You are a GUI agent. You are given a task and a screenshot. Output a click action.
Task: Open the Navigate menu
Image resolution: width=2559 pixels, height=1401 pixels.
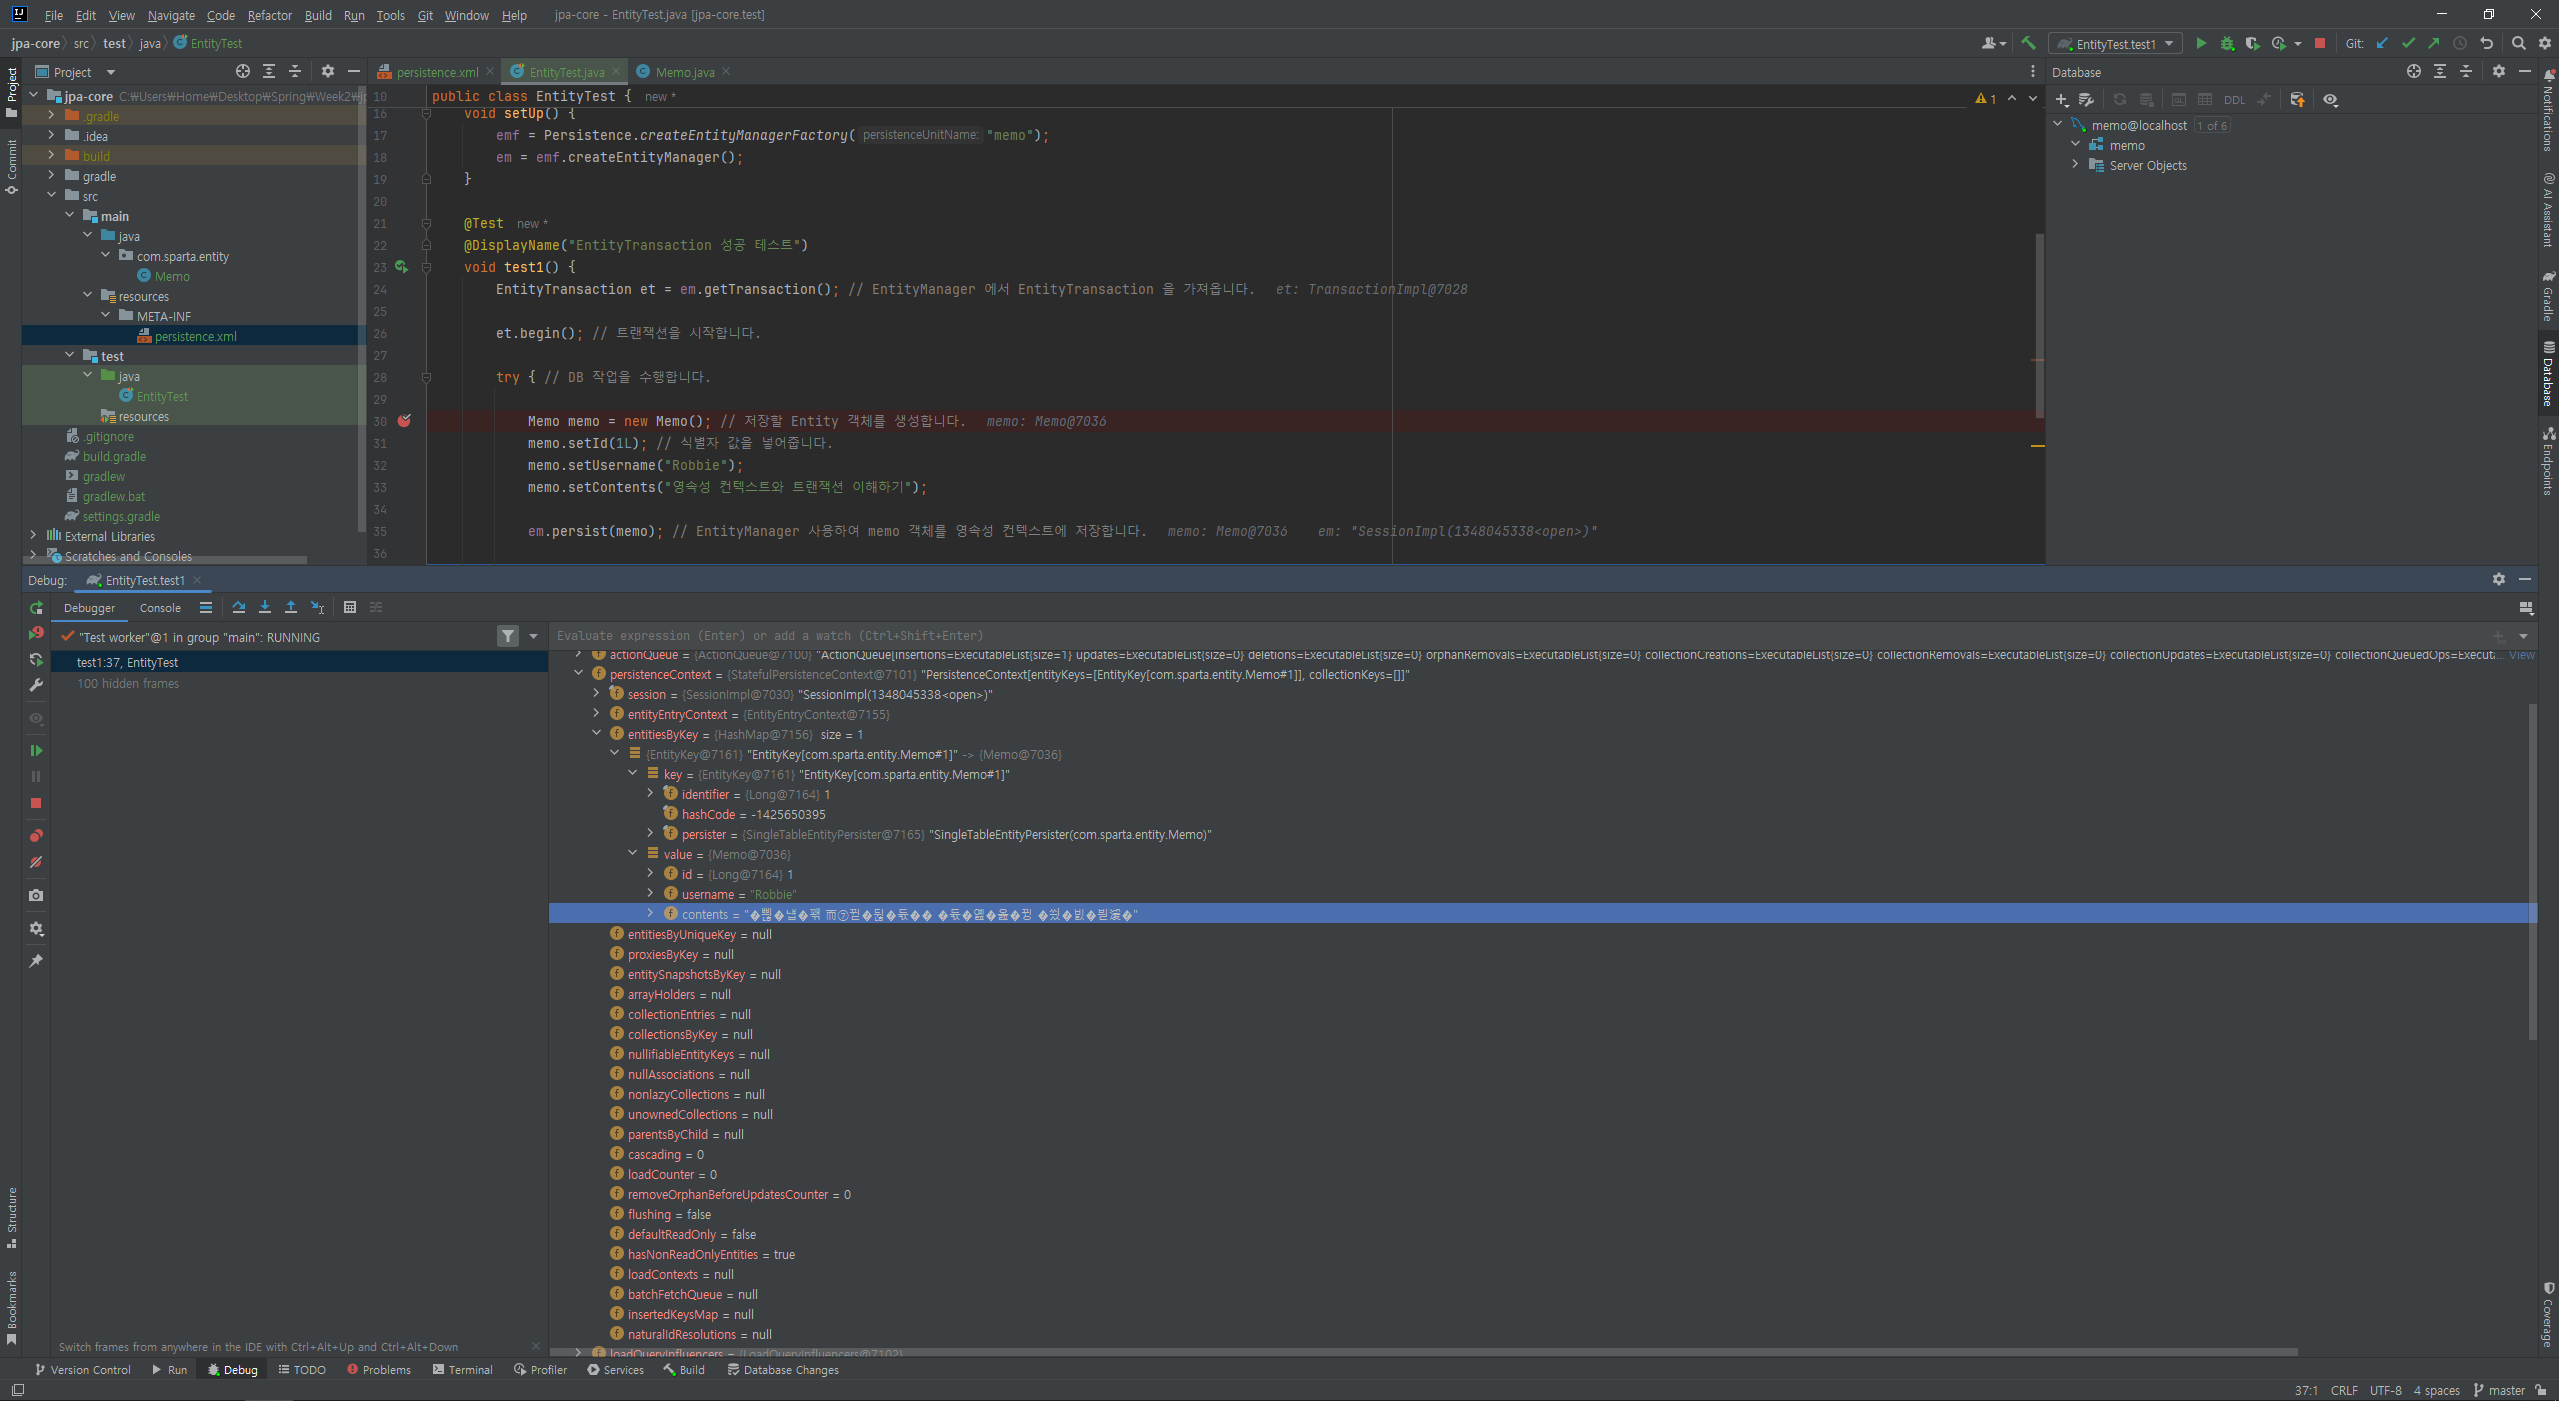point(171,15)
